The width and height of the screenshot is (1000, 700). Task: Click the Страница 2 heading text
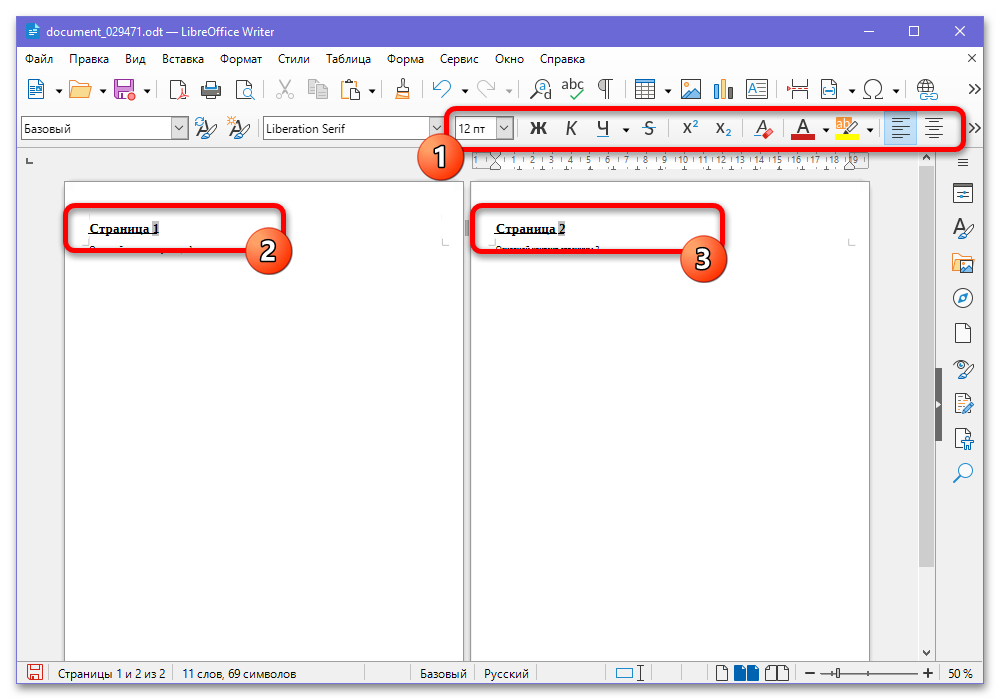click(531, 229)
